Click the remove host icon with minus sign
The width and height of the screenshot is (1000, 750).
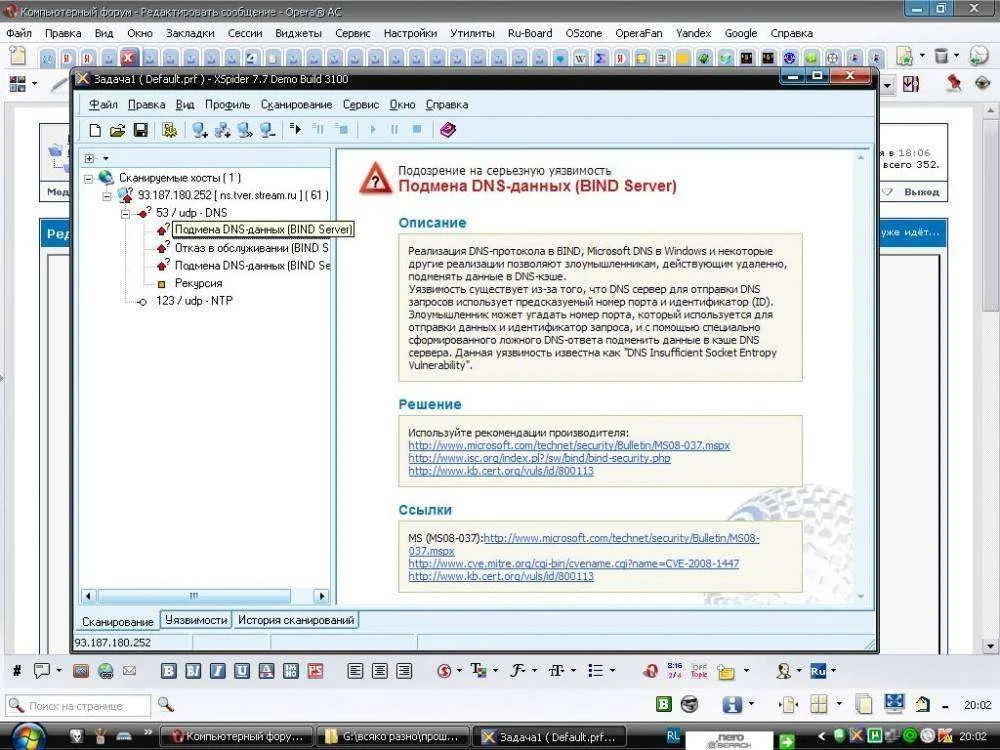267,130
